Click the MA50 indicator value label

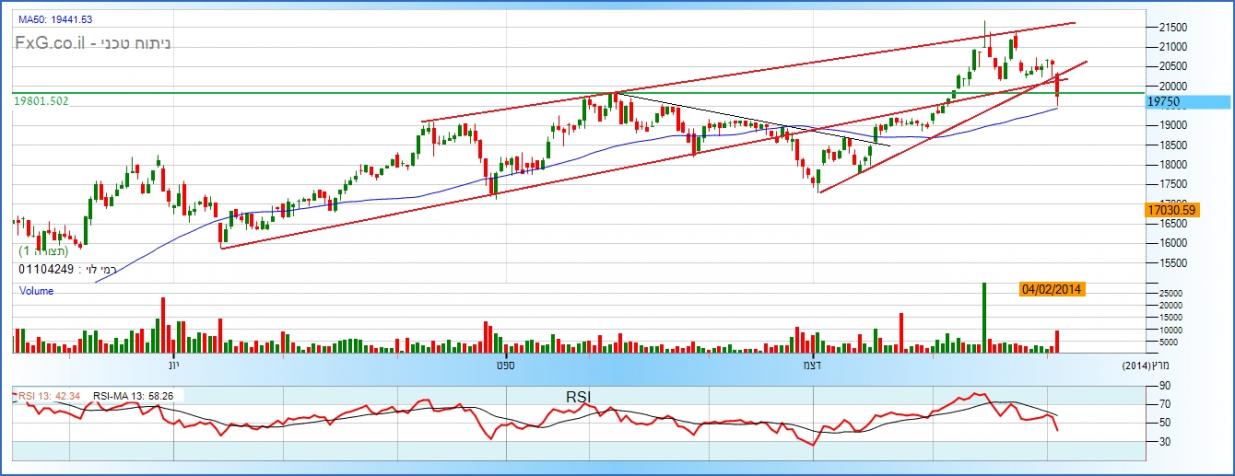tap(55, 19)
